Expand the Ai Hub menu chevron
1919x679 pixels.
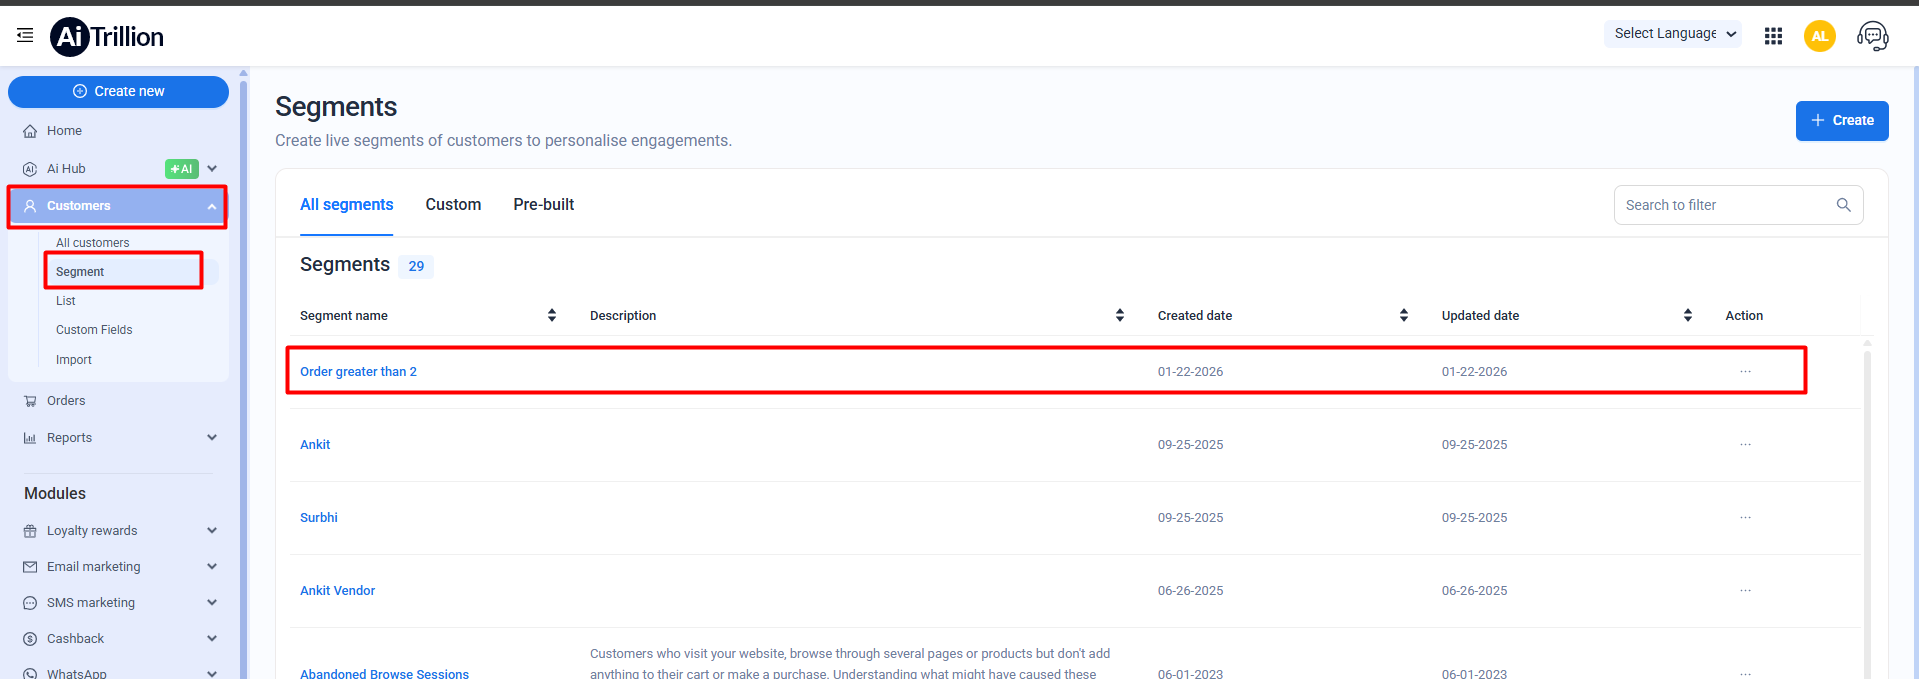point(212,169)
